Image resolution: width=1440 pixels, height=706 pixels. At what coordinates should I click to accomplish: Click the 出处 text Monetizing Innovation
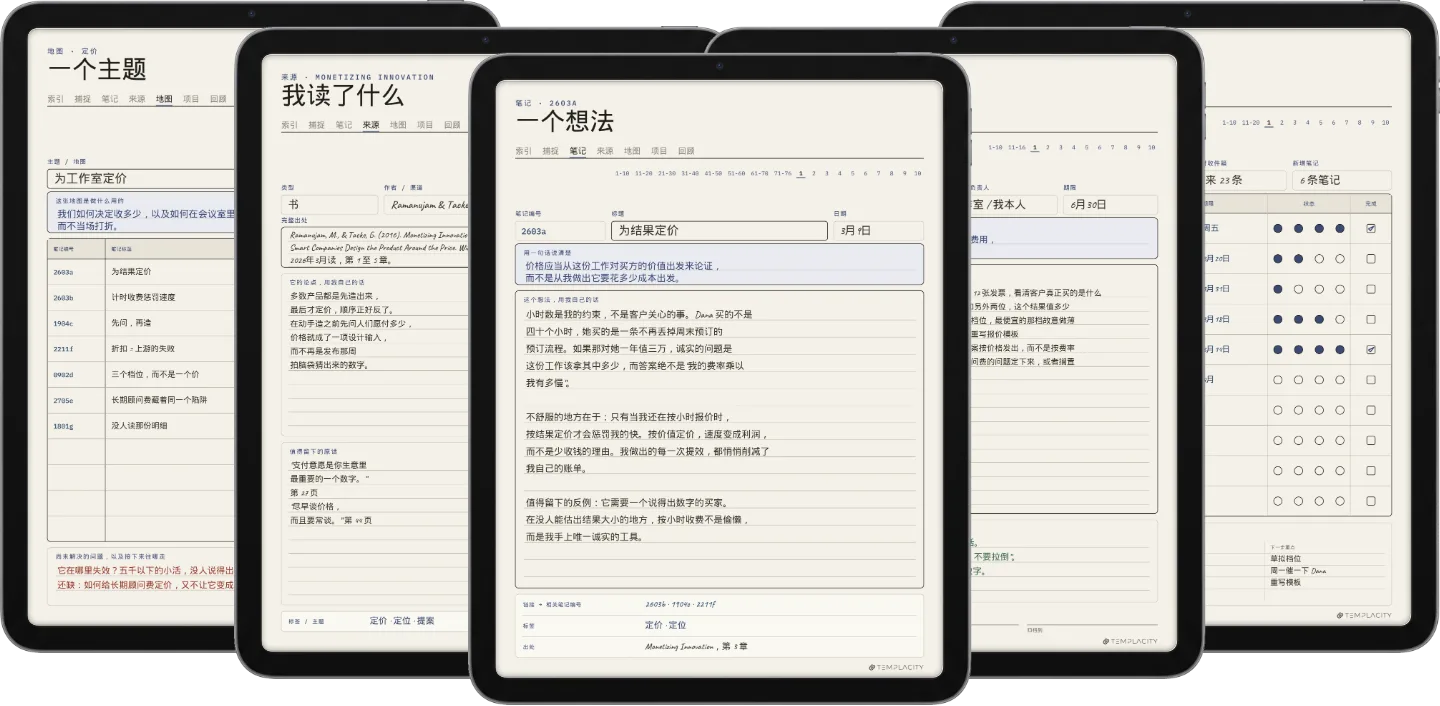(680, 647)
